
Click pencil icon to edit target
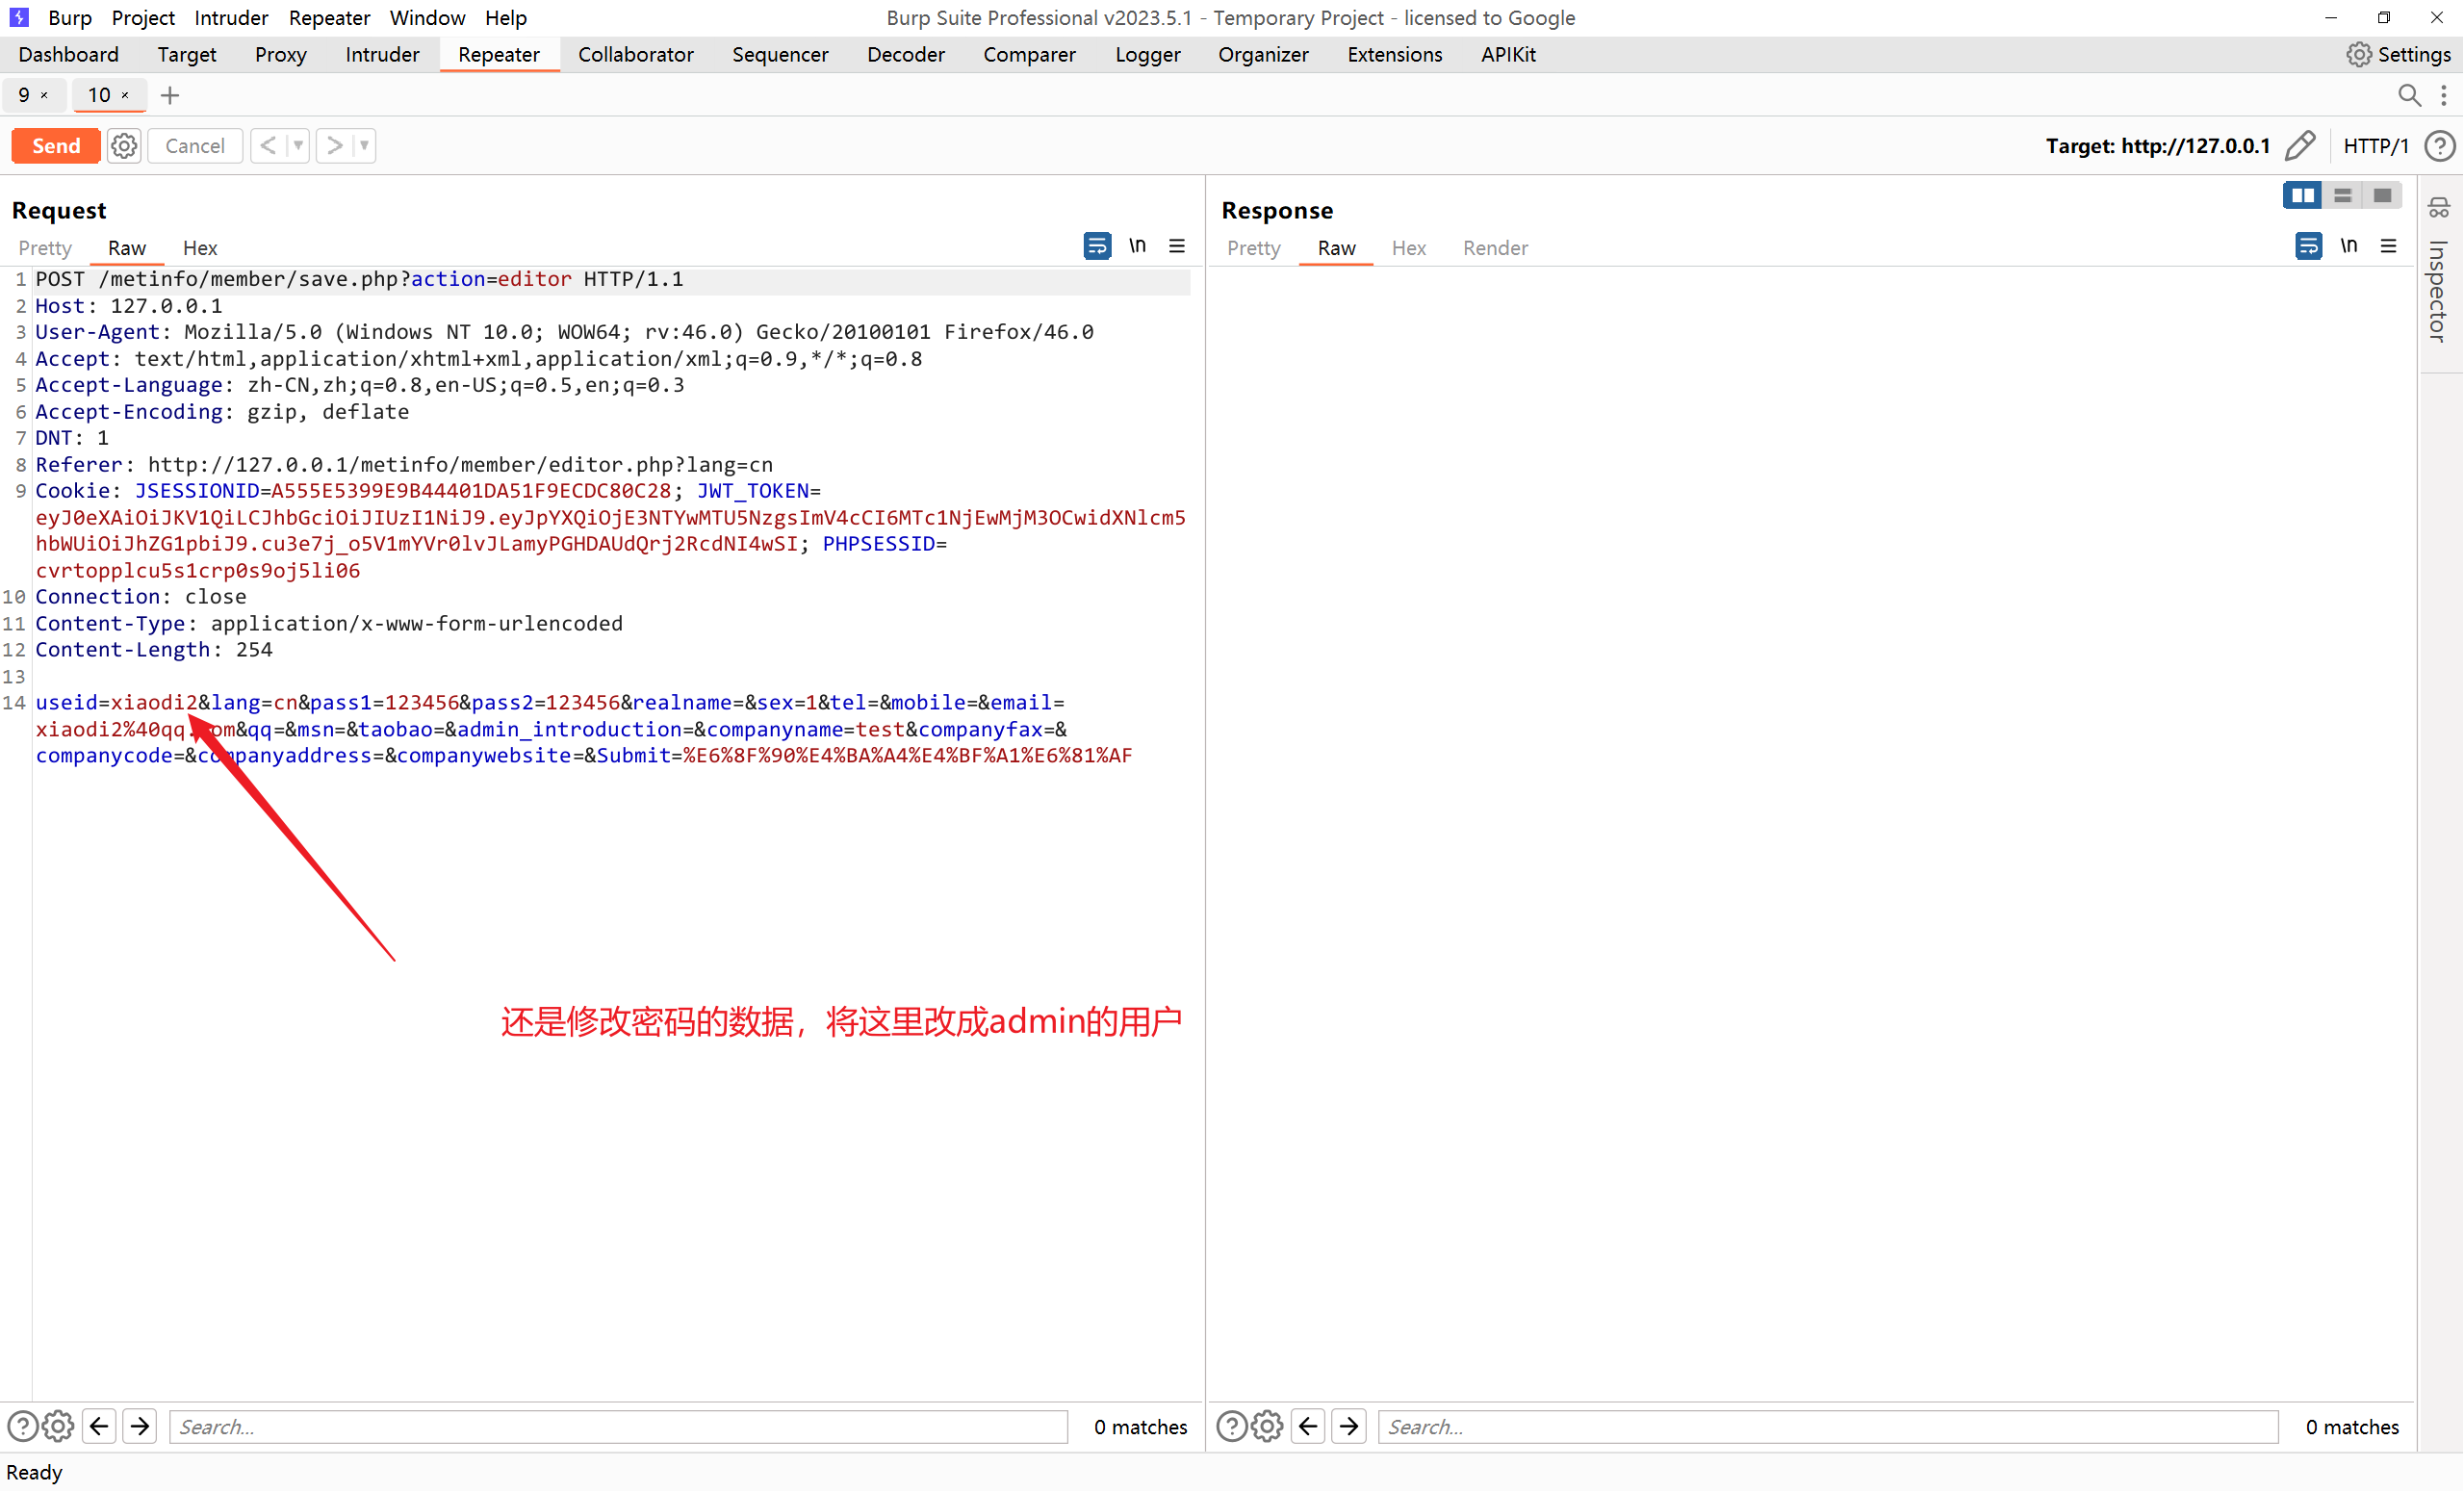click(x=2300, y=146)
